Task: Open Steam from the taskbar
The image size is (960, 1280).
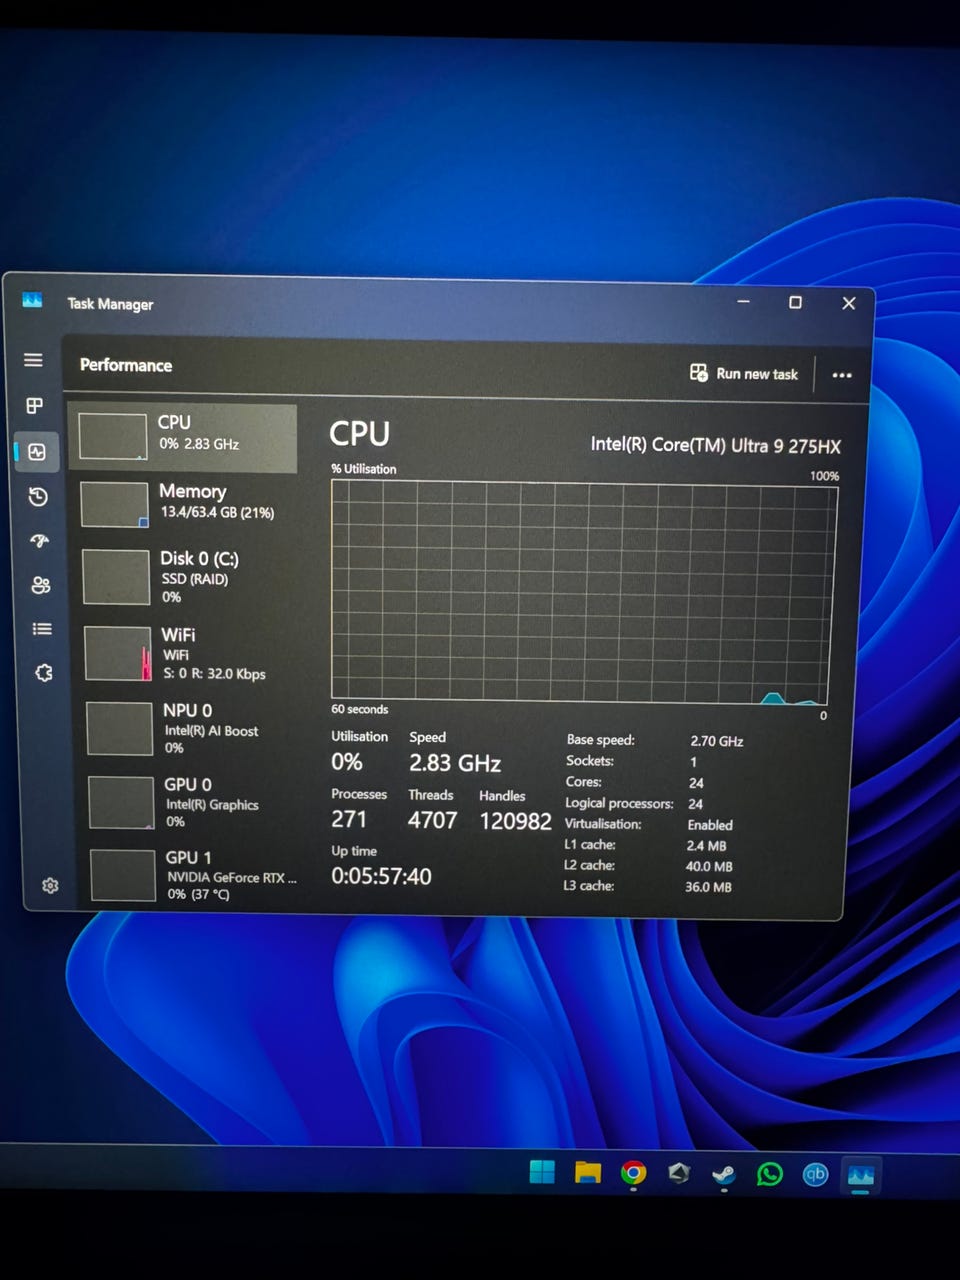Action: click(x=724, y=1174)
